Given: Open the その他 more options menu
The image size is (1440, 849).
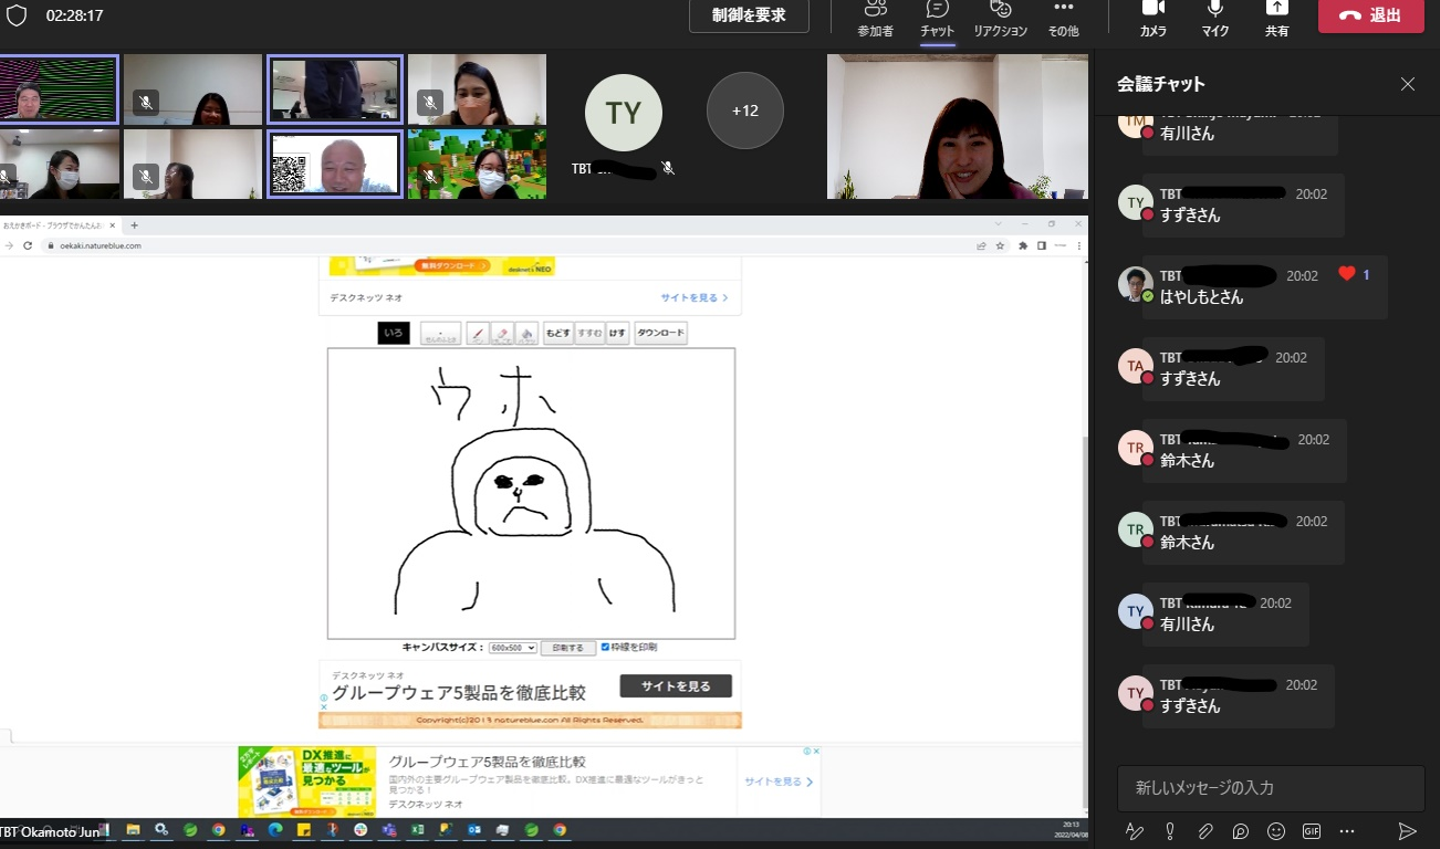Looking at the screenshot, I should [x=1063, y=18].
